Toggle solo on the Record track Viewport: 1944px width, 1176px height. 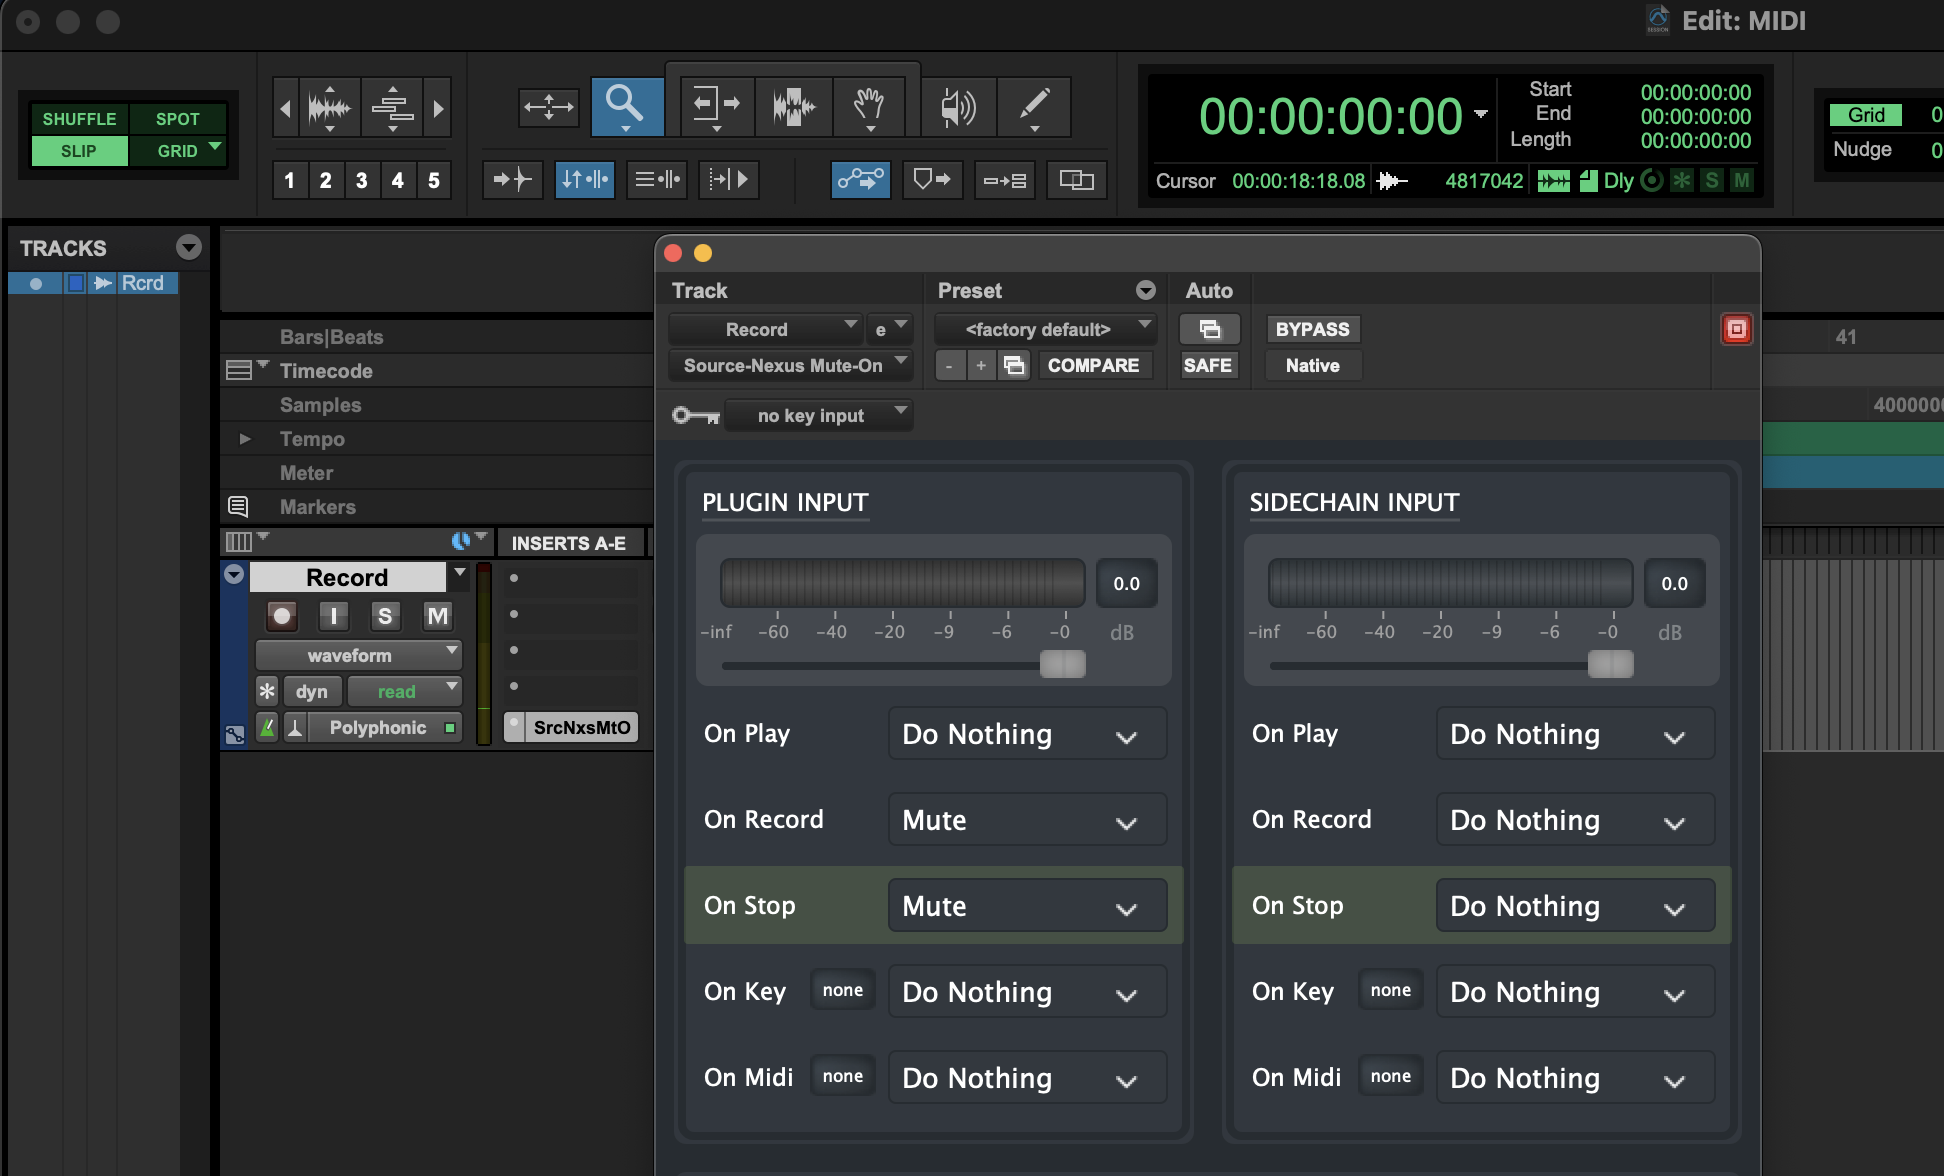[385, 616]
